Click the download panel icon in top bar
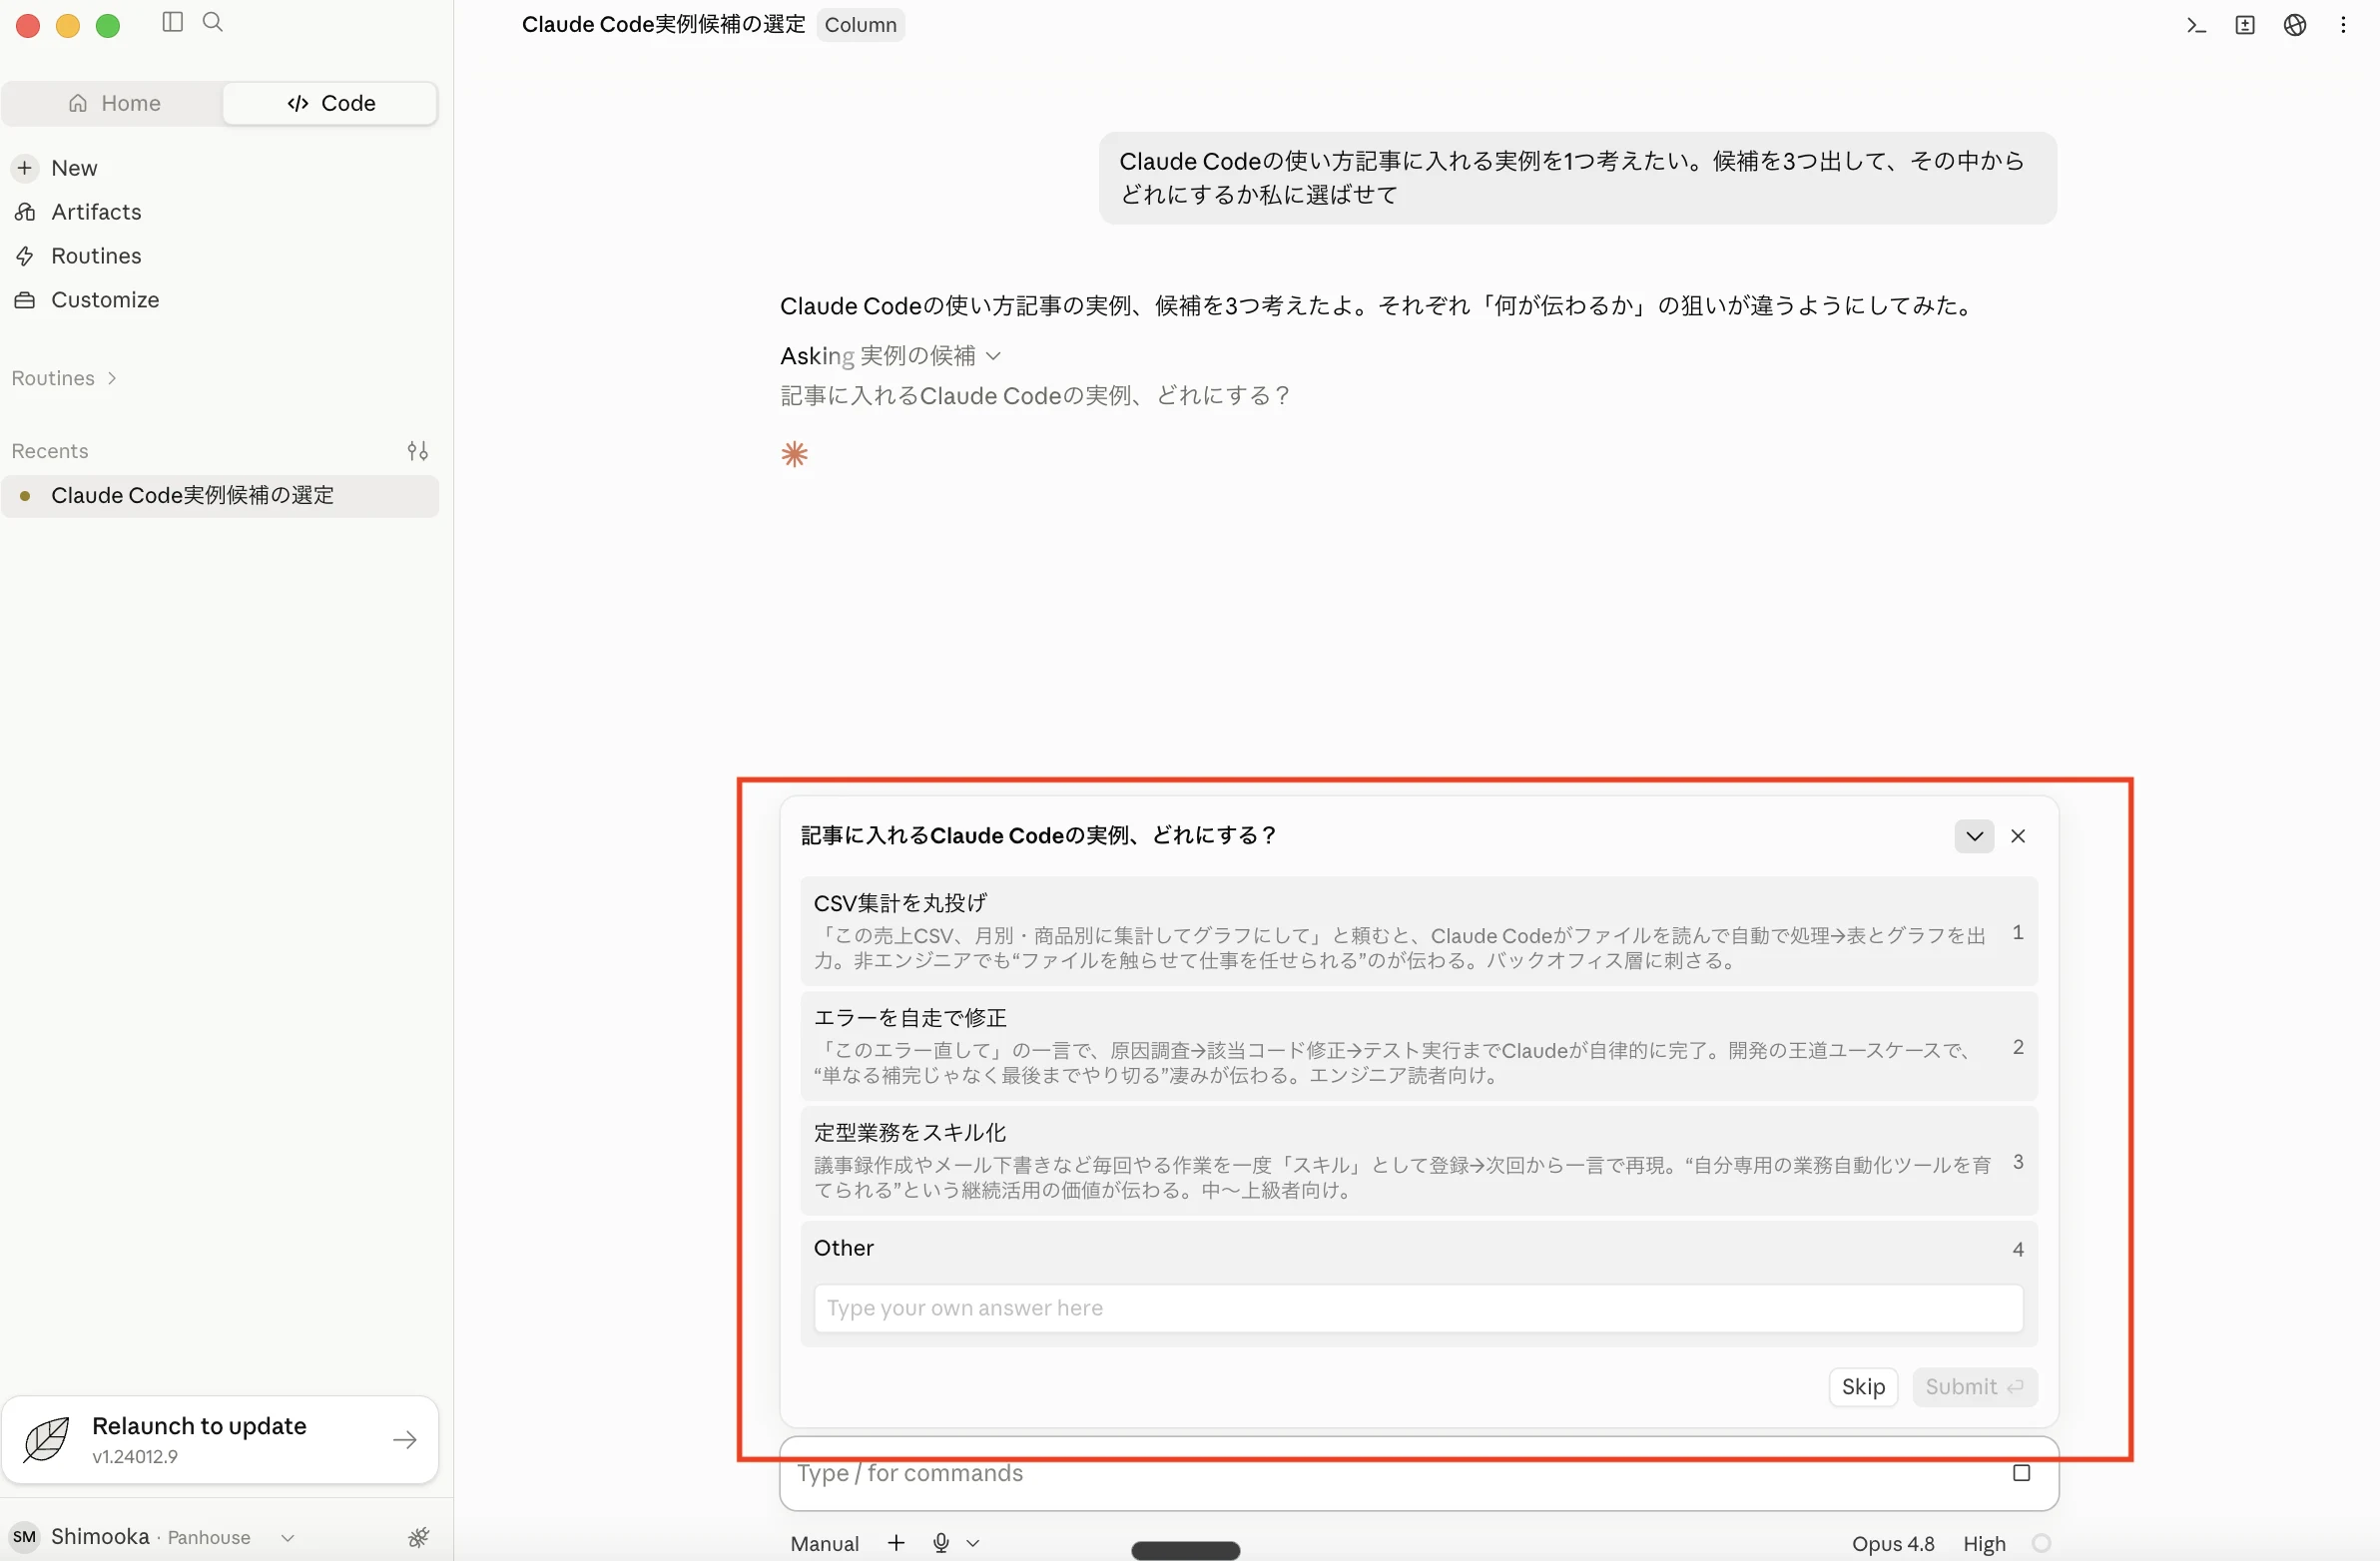This screenshot has width=2380, height=1561. (2245, 25)
